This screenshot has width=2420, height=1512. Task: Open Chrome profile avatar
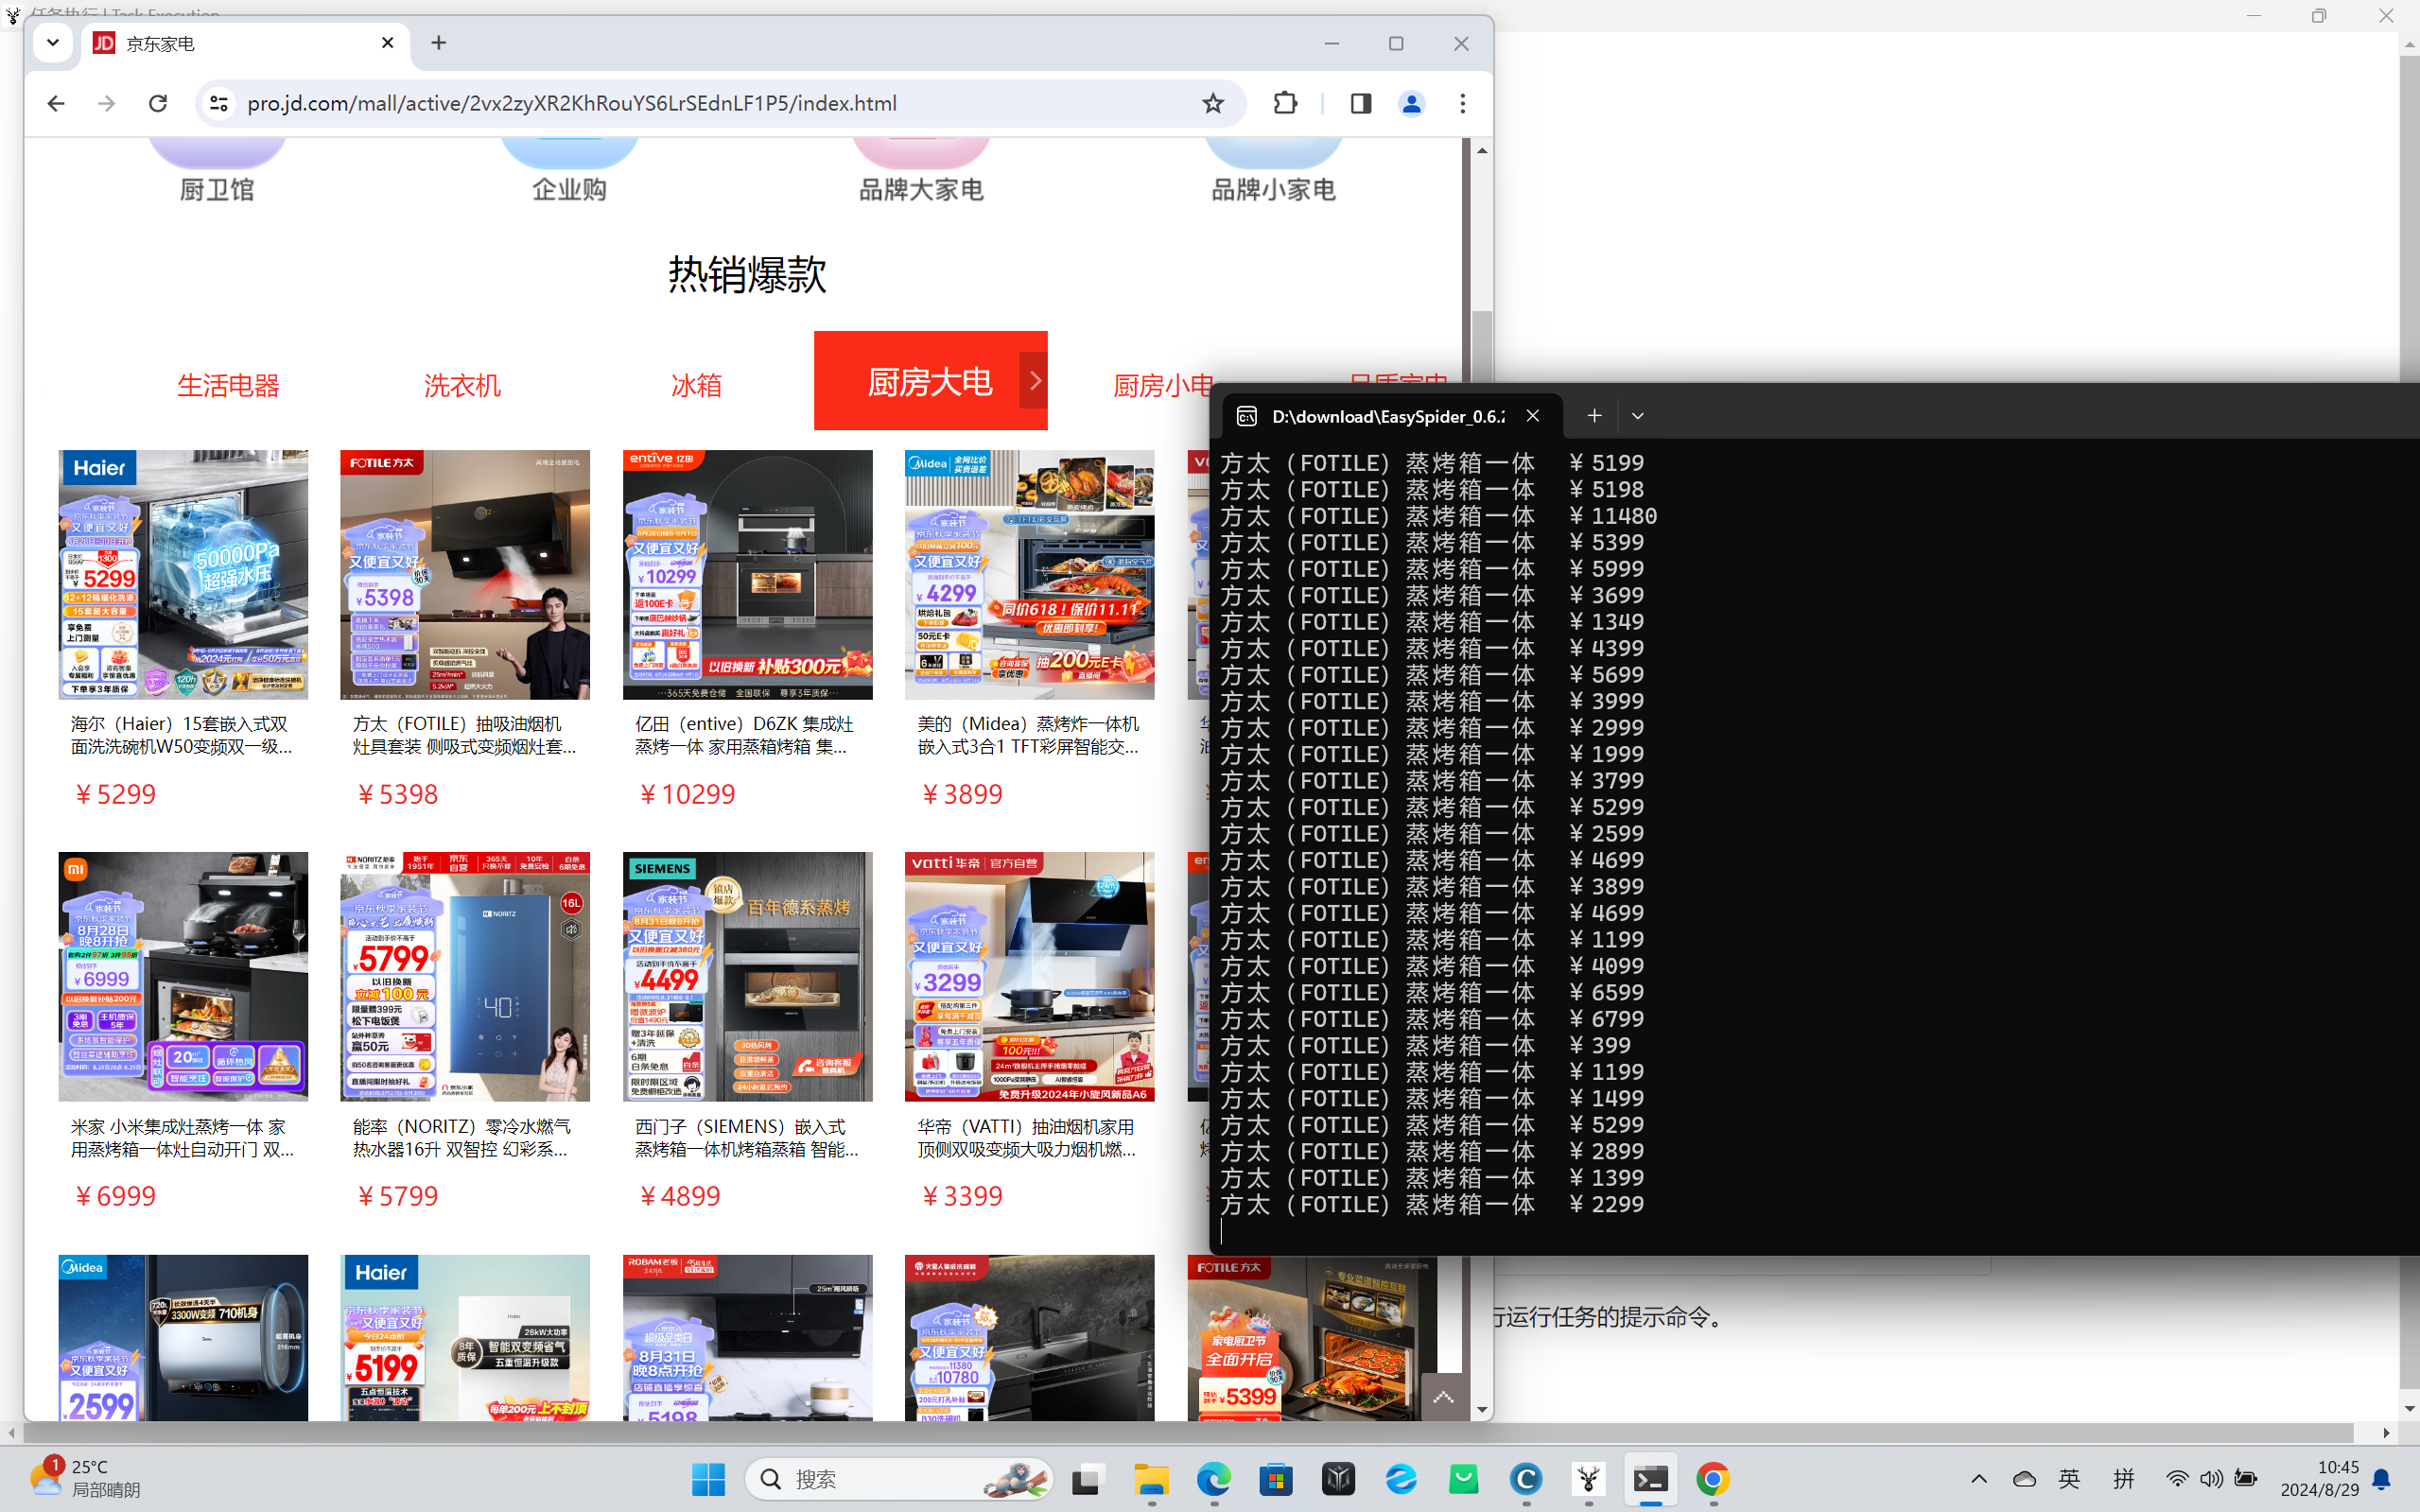tap(1412, 103)
